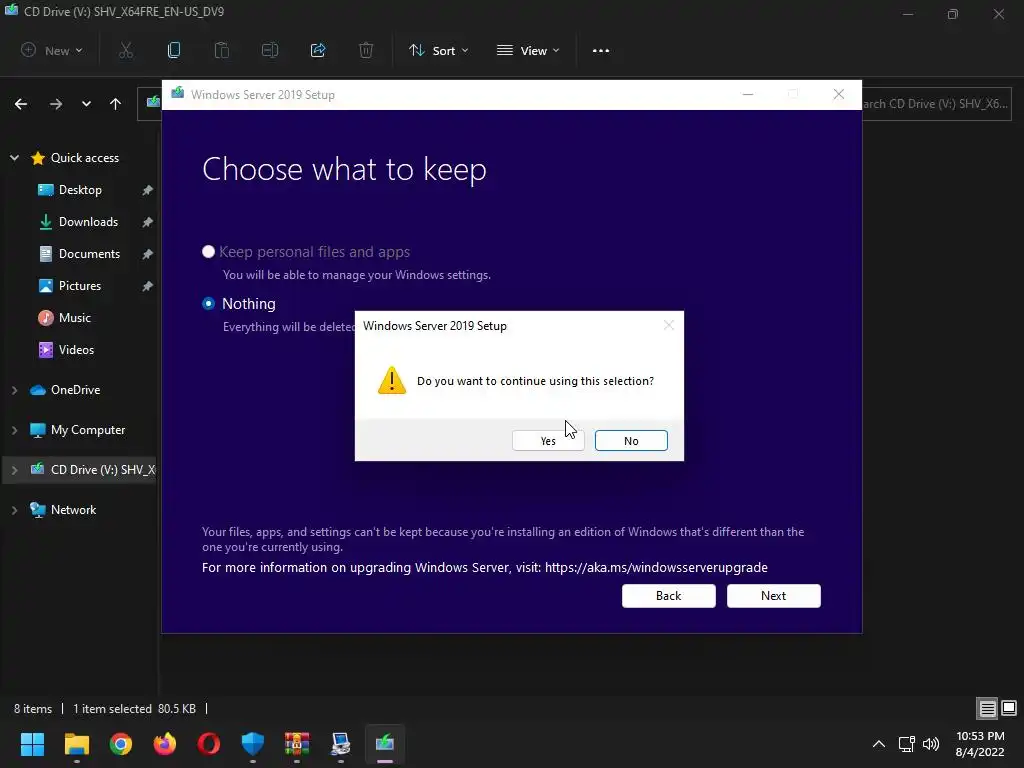
Task: Select My Computer in navigation pane
Action: click(x=88, y=430)
